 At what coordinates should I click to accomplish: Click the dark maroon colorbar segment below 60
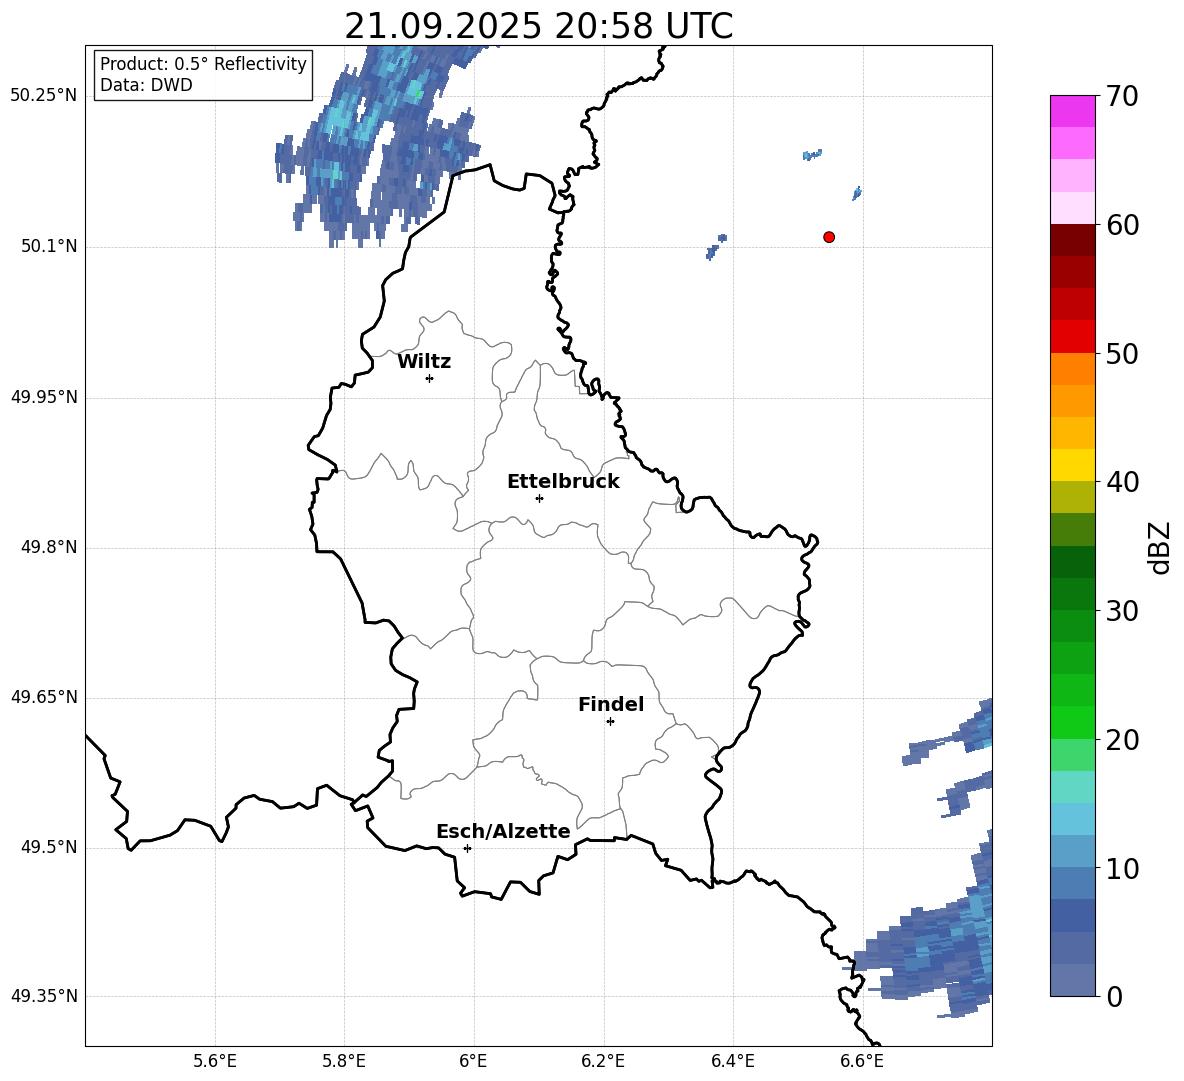click(1072, 240)
